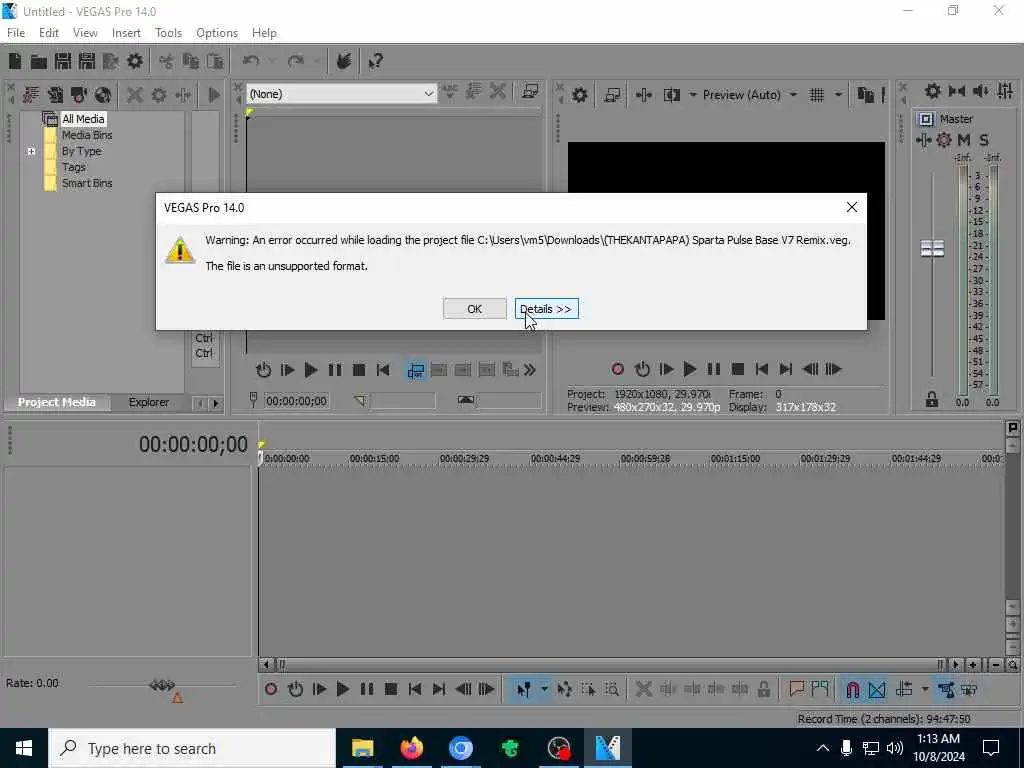
Task: Expand Details >> in warning dialog
Action: (x=547, y=309)
